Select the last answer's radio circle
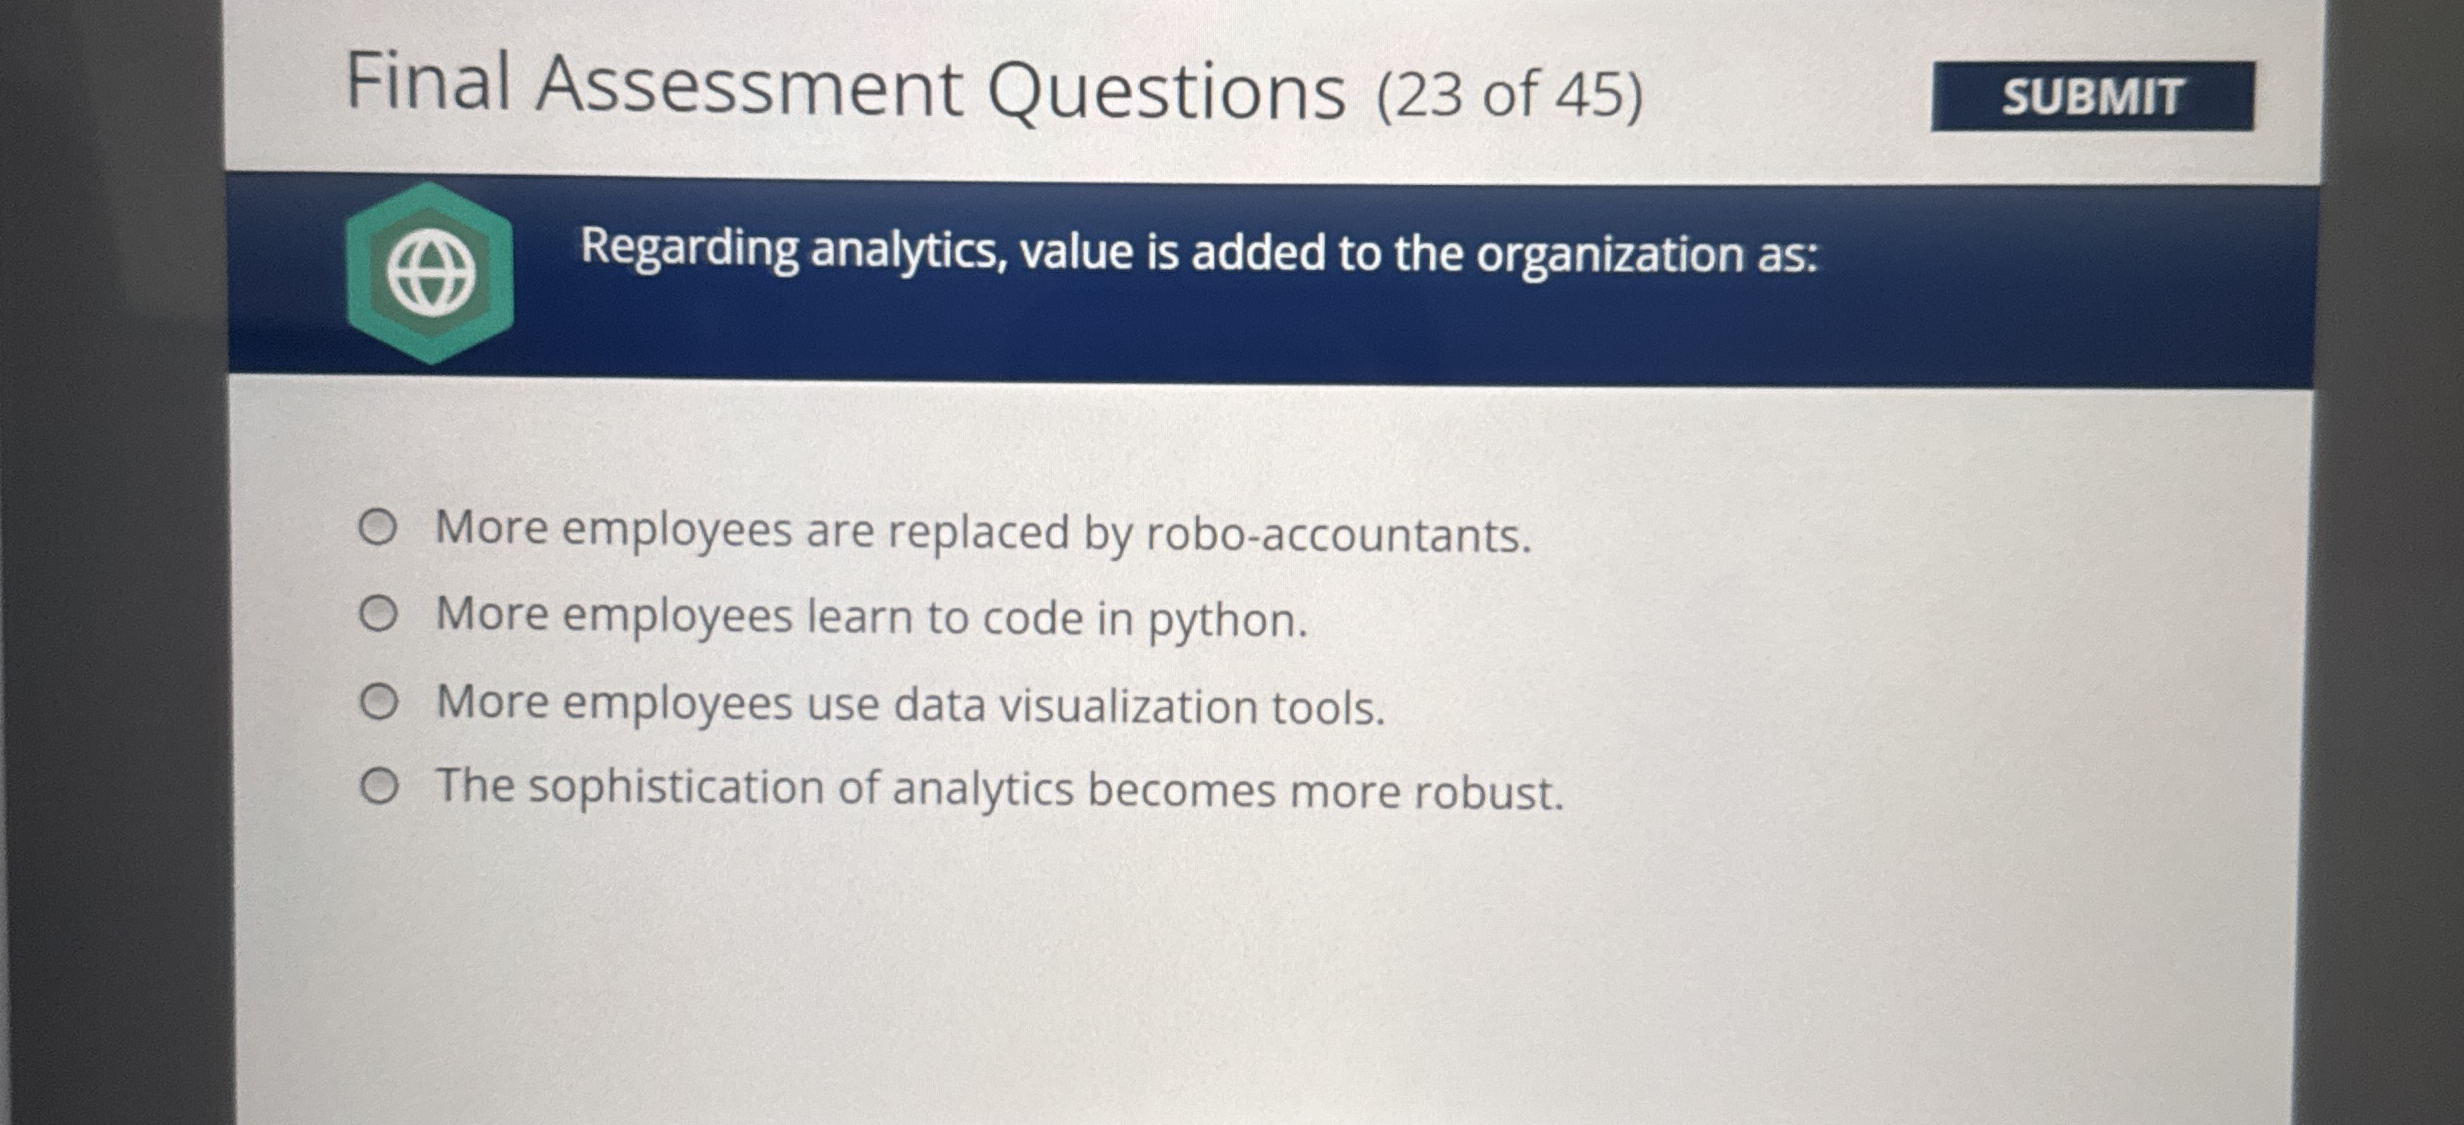 pyautogui.click(x=381, y=784)
